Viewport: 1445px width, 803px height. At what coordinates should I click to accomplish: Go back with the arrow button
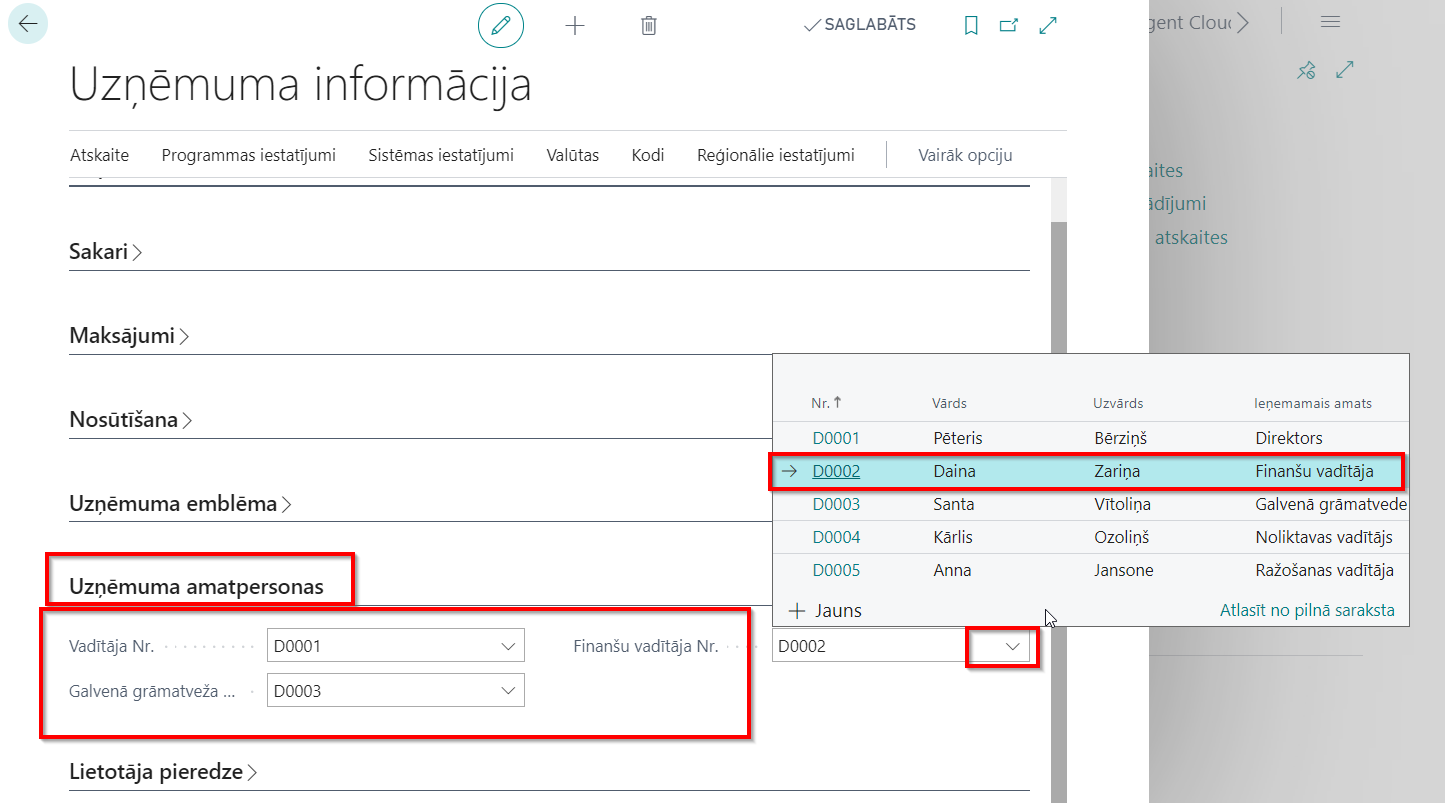coord(28,24)
